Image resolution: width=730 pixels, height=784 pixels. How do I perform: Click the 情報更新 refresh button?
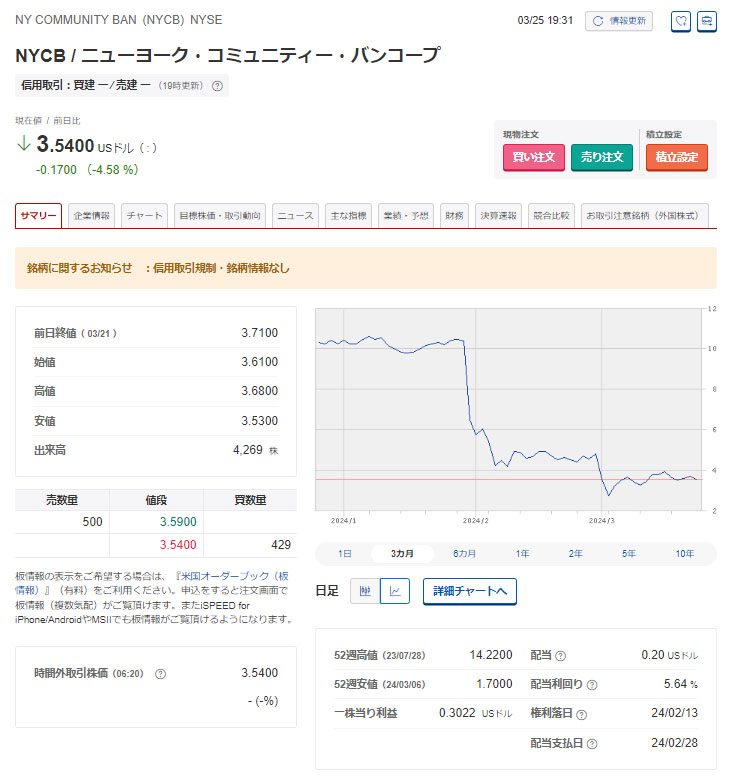pos(619,21)
